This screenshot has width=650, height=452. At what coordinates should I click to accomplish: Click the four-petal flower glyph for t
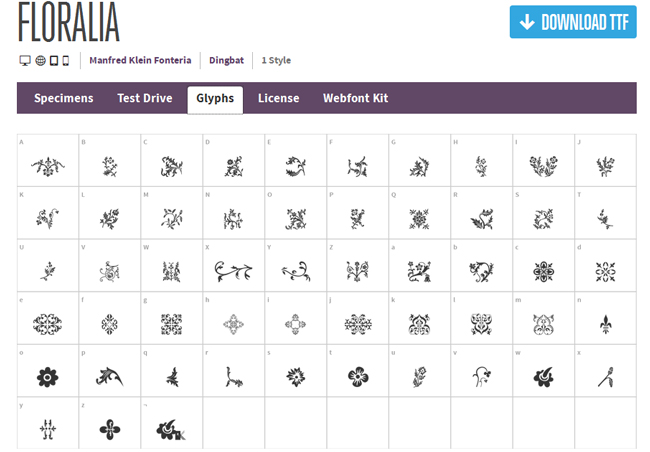point(358,377)
